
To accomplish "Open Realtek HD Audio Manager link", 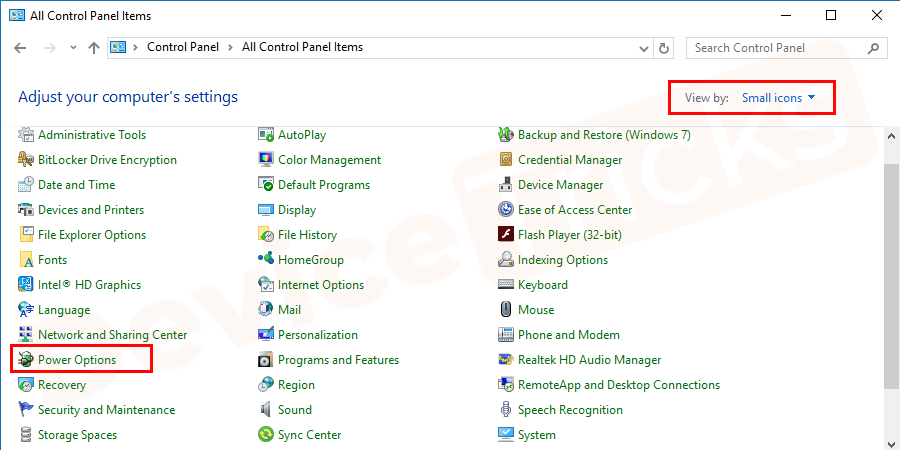I will click(x=589, y=360).
